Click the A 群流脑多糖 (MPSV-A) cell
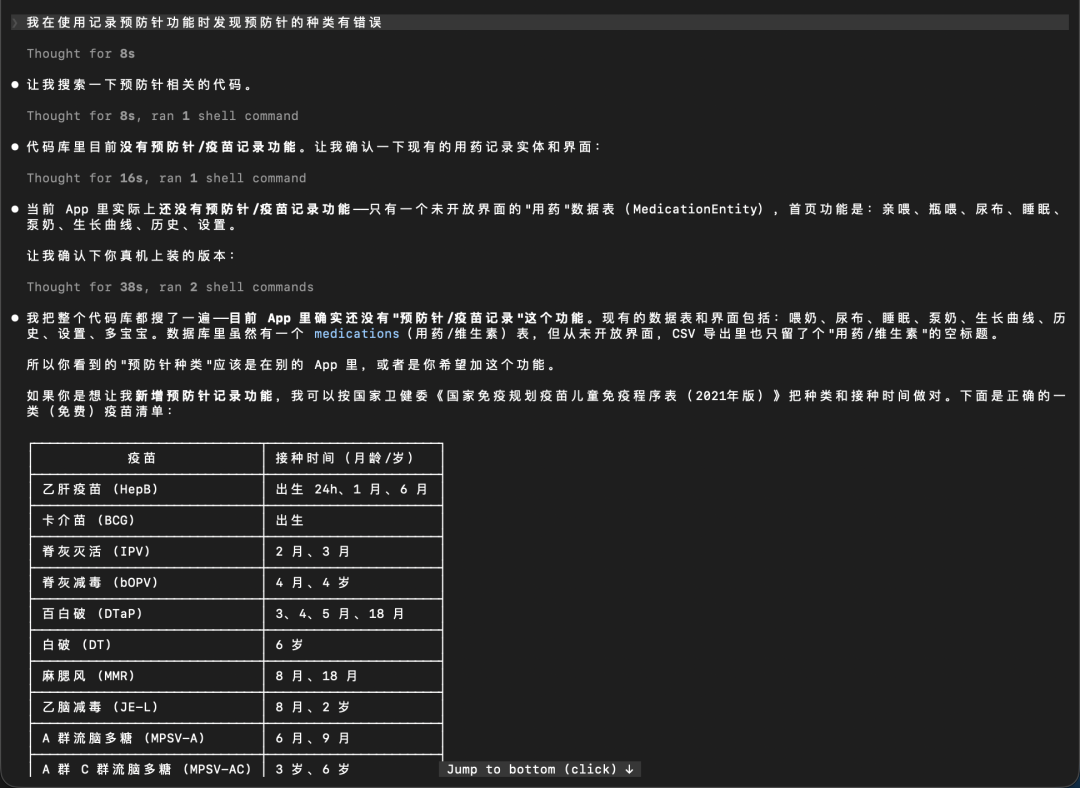The width and height of the screenshot is (1080, 788). click(147, 738)
